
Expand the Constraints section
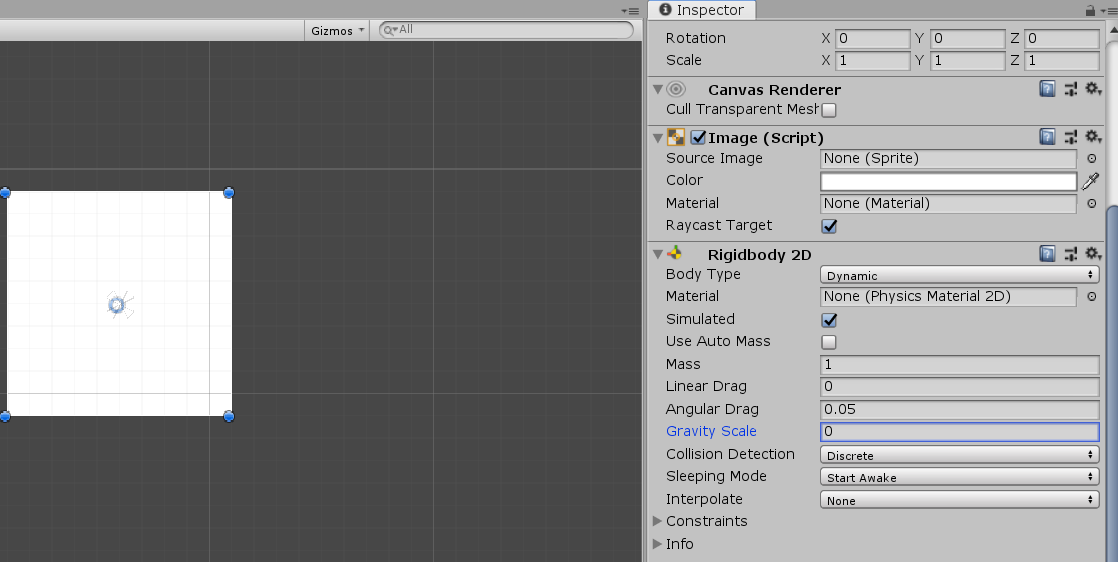[x=657, y=521]
